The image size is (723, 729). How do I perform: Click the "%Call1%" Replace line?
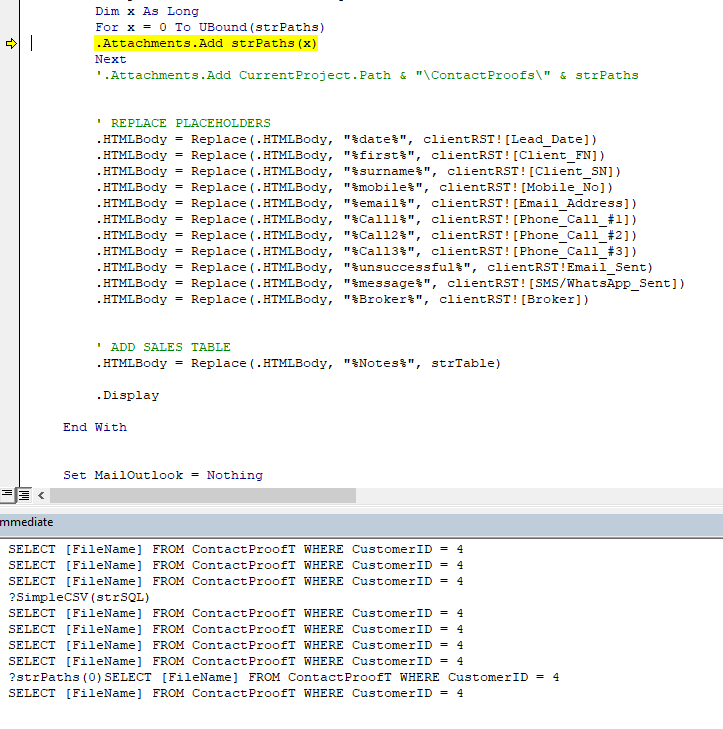pyautogui.click(x=366, y=219)
